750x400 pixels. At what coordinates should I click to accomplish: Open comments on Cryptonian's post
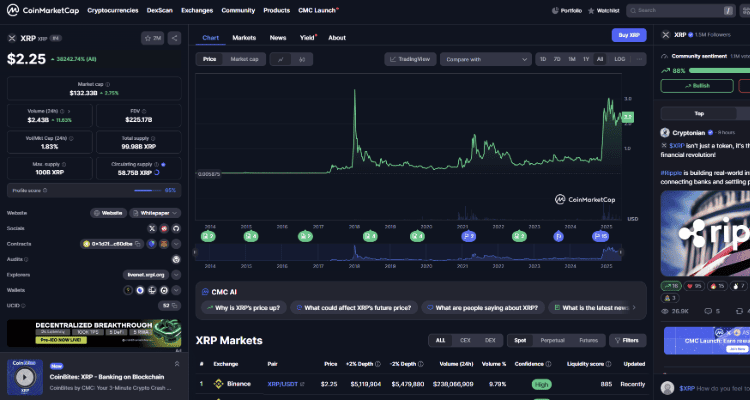pos(712,311)
